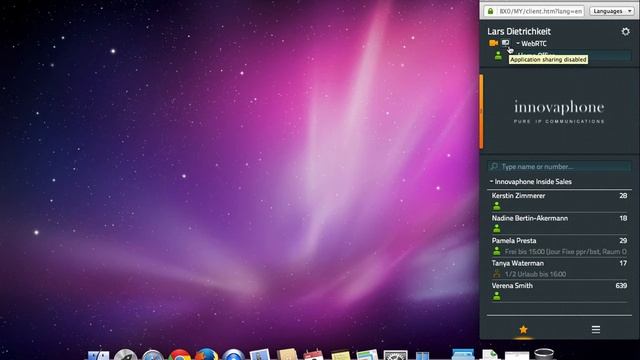
Task: Open Finder from the Dock
Action: click(x=98, y=355)
